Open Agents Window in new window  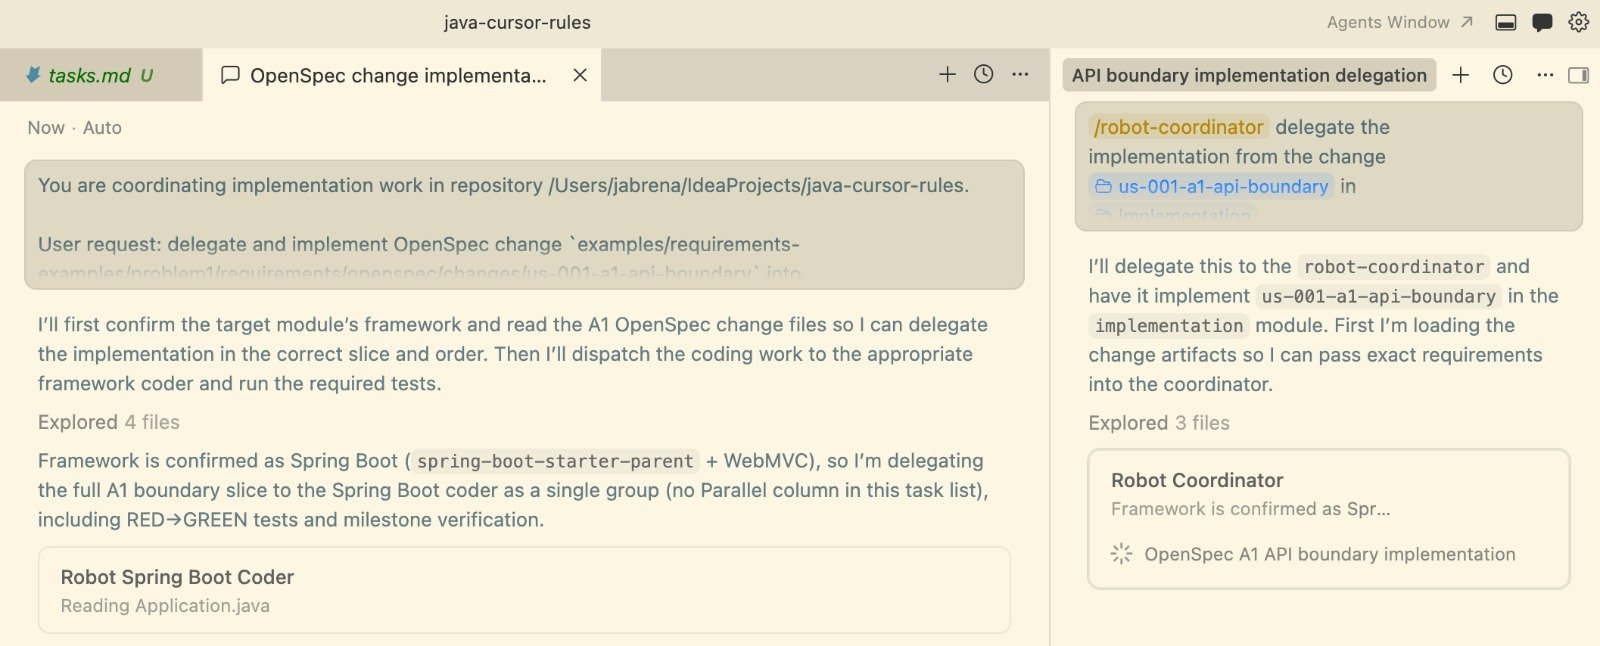point(1399,22)
